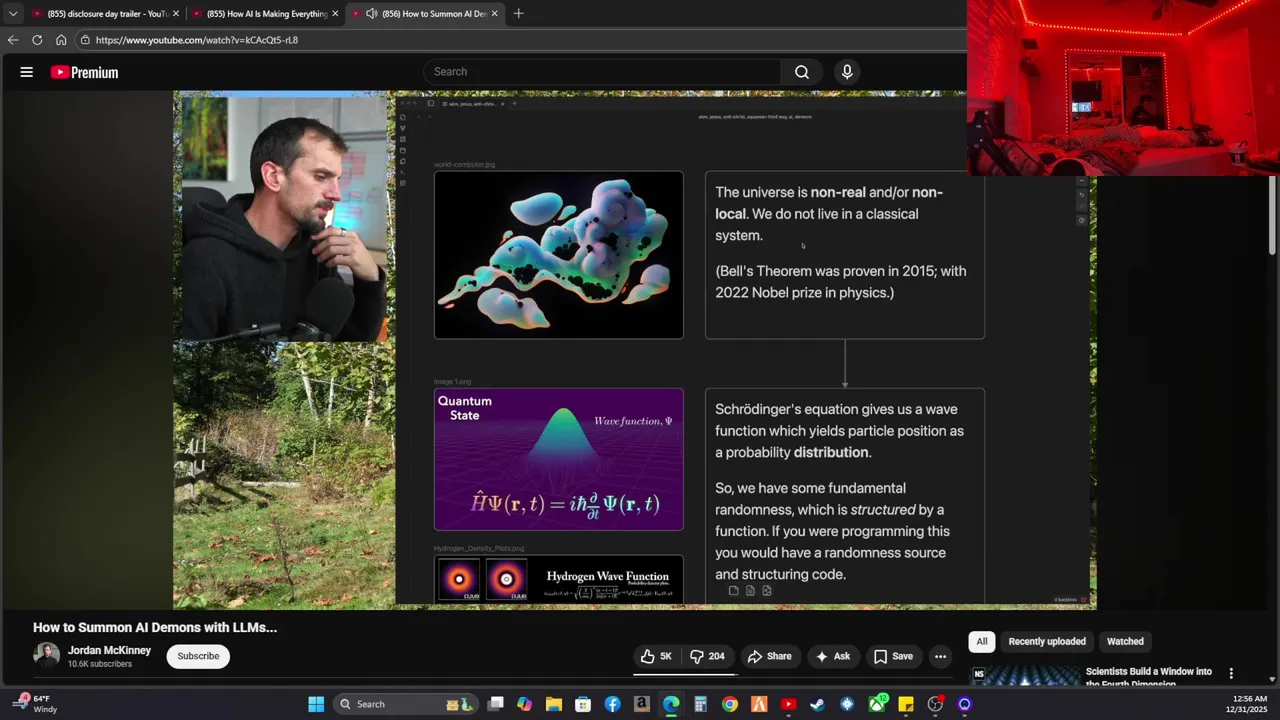Open the three-dot more actions menu

pos(940,656)
